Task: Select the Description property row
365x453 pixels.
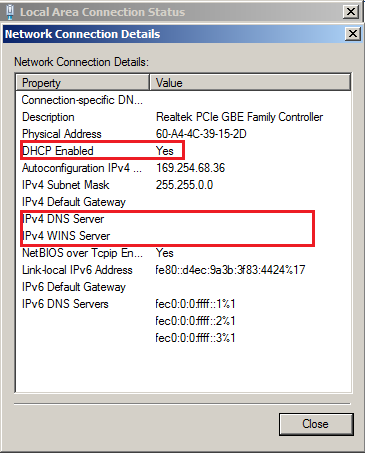Action: pyautogui.click(x=183, y=117)
